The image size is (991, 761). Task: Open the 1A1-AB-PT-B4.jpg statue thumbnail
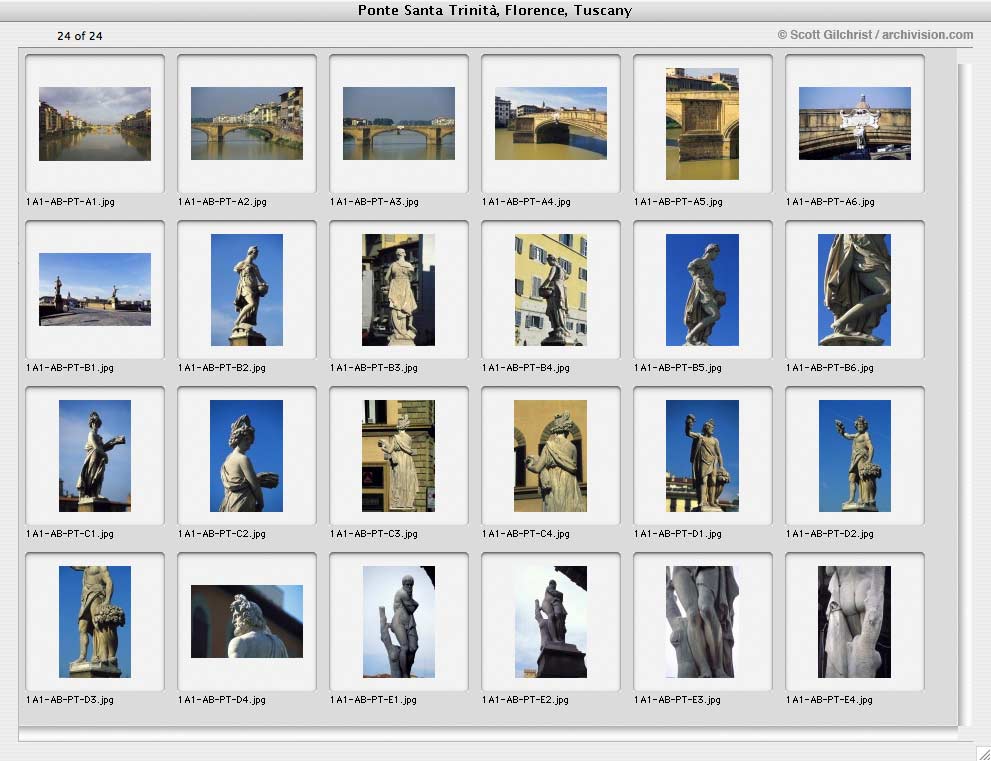[x=550, y=290]
